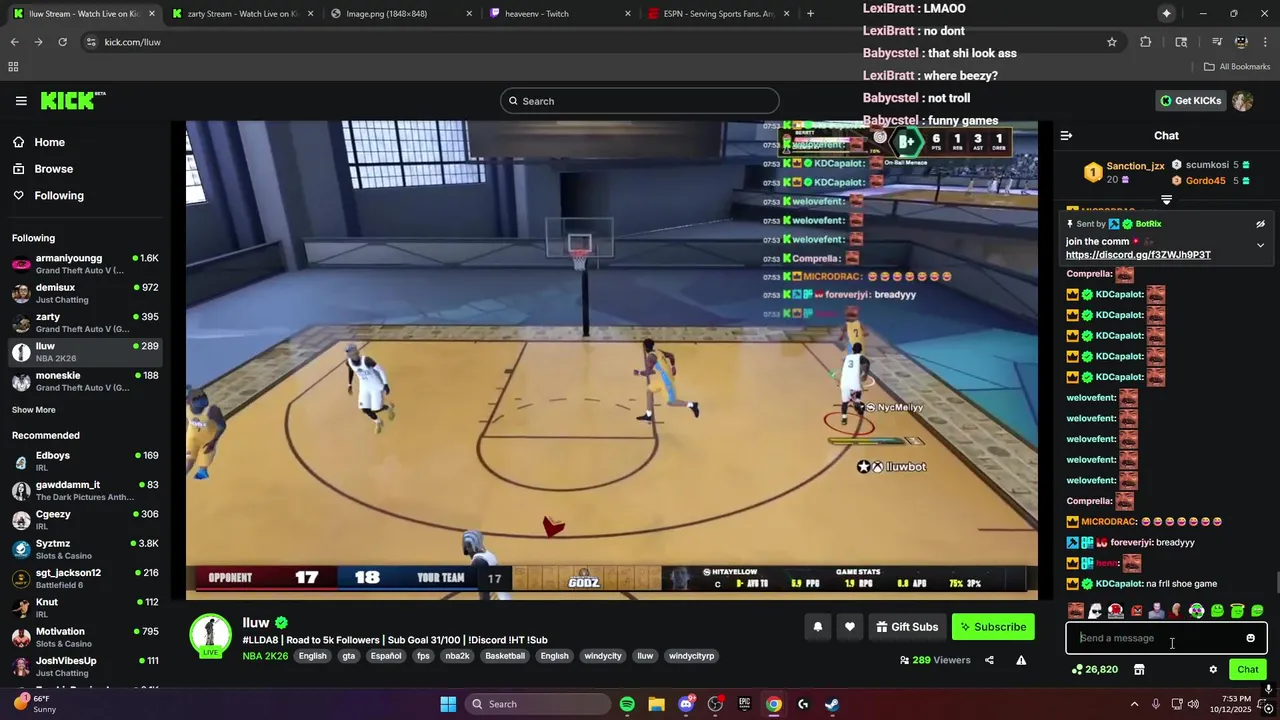Expand the gift leaderboard arrow
This screenshot has height=720, width=1280.
click(x=1166, y=200)
